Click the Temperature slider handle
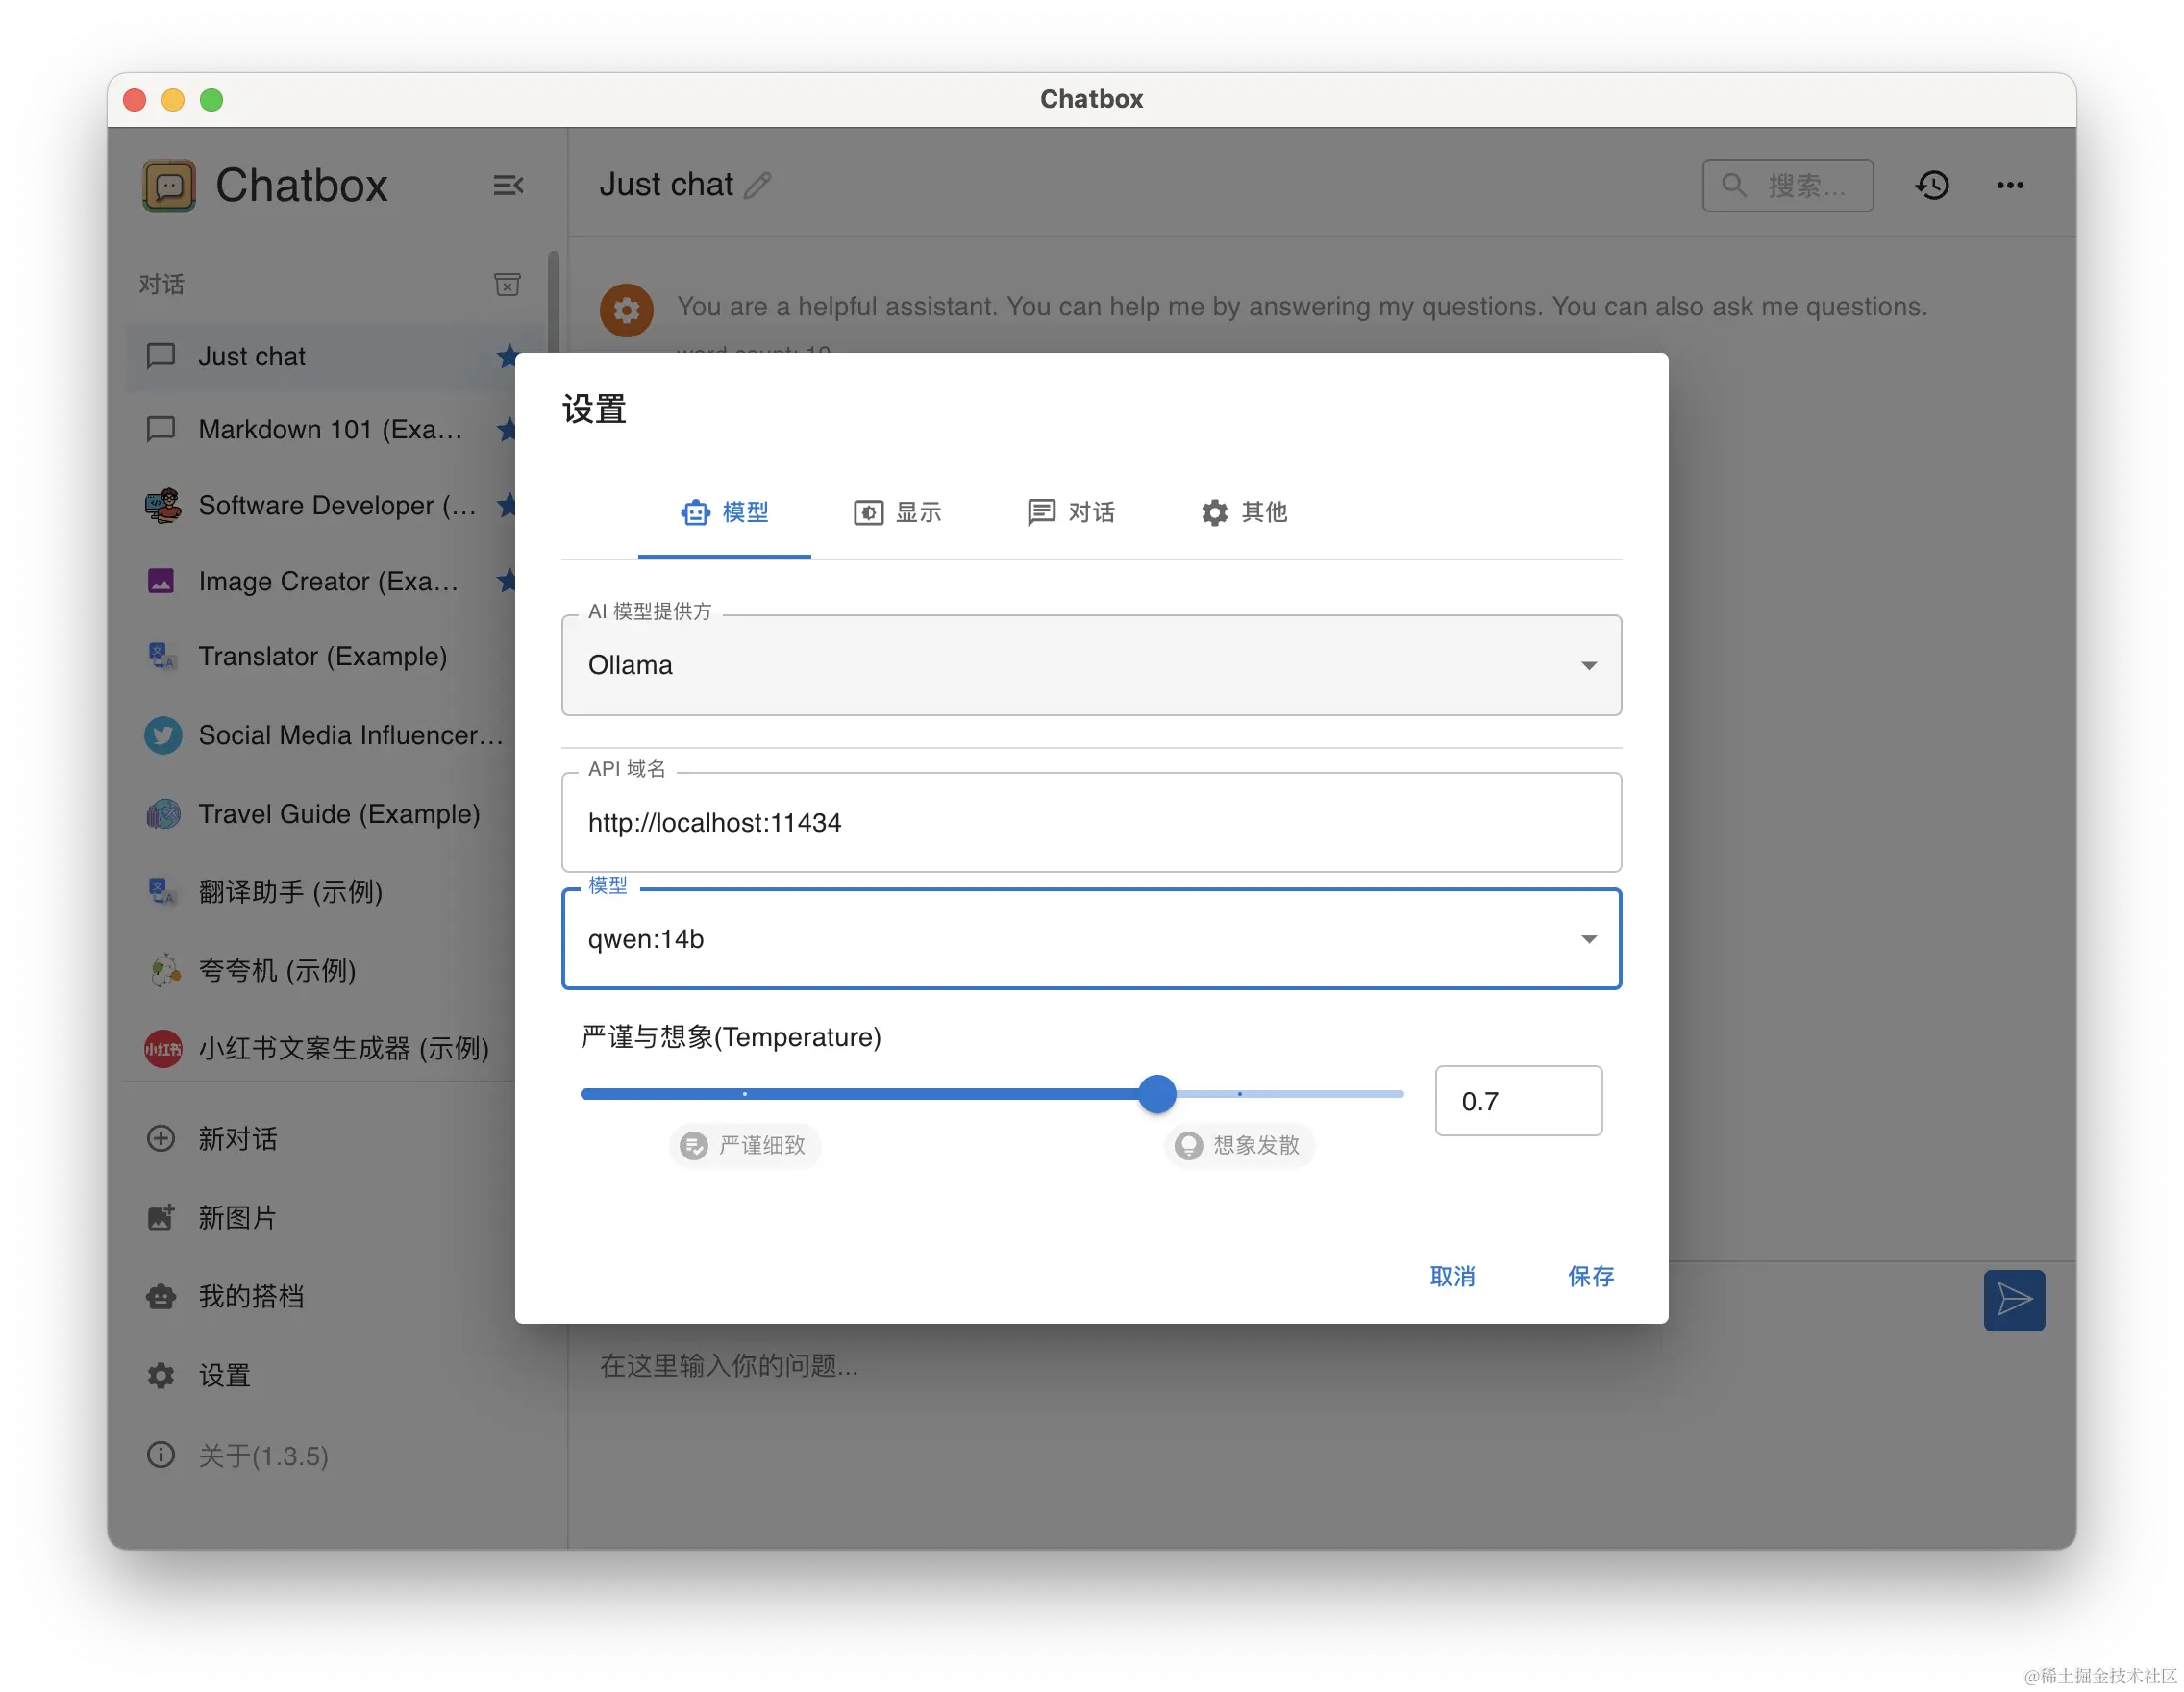This screenshot has height=1692, width=2184. 1157,1094
